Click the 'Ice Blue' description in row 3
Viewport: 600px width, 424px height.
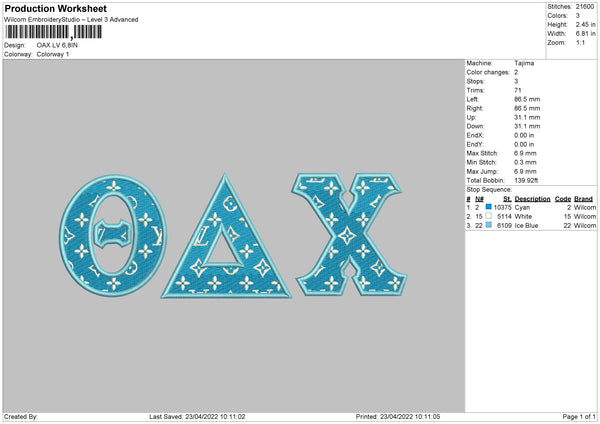coord(527,226)
